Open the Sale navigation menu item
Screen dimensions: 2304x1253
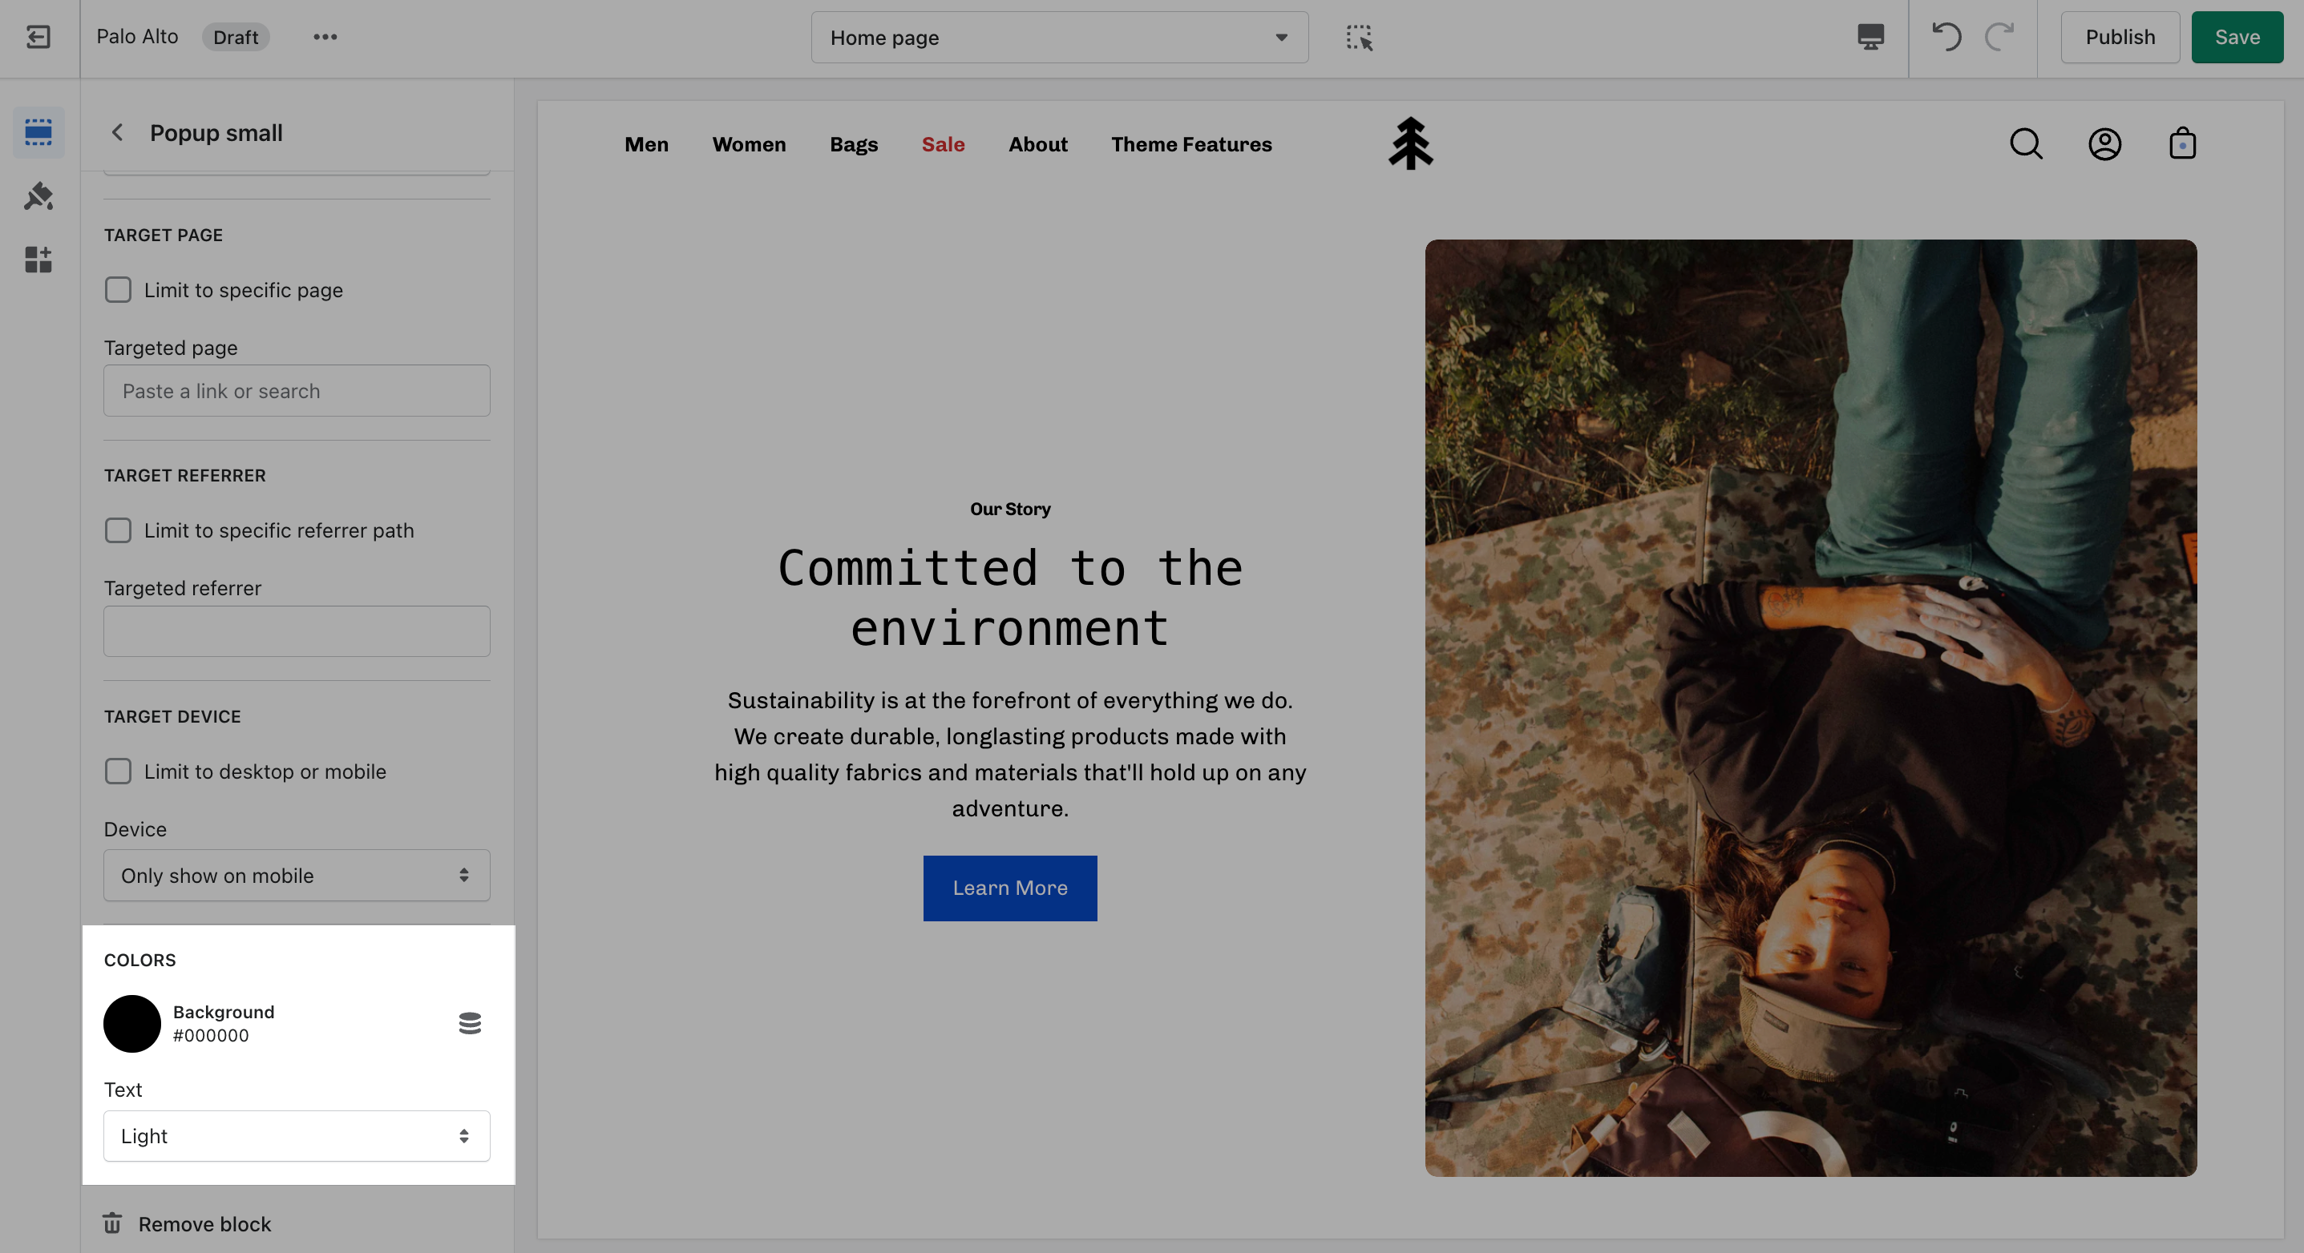pos(942,144)
